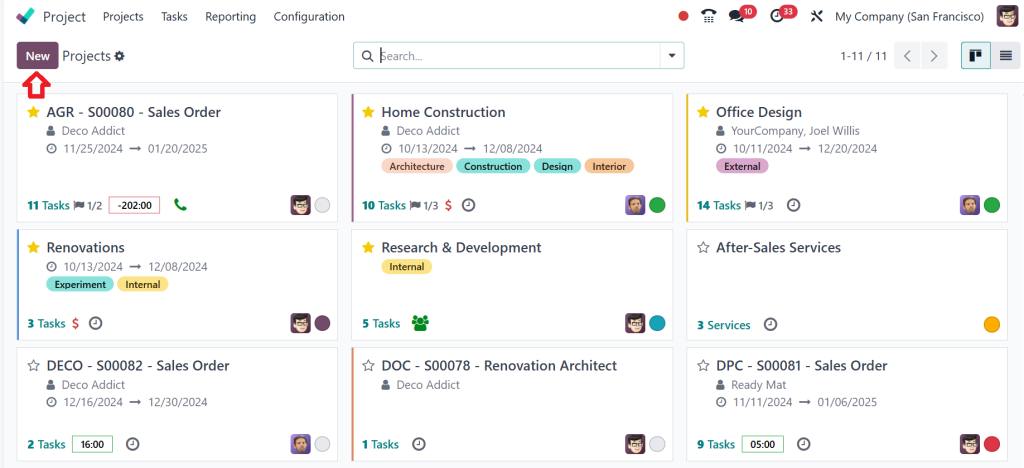Screen dimensions: 1024x468
Task: Open company switcher My Company (San Francisco)
Action: tap(910, 16)
